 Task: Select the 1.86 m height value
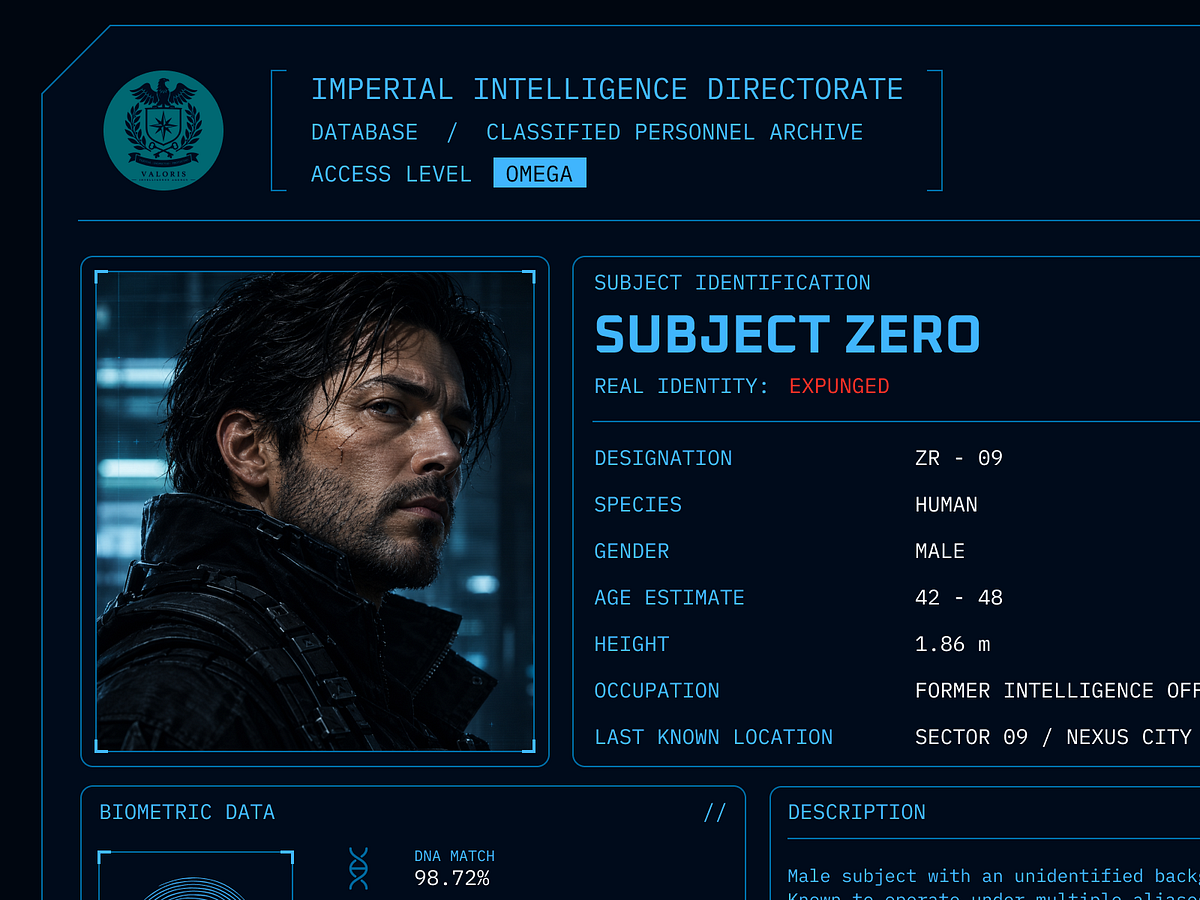click(x=952, y=644)
